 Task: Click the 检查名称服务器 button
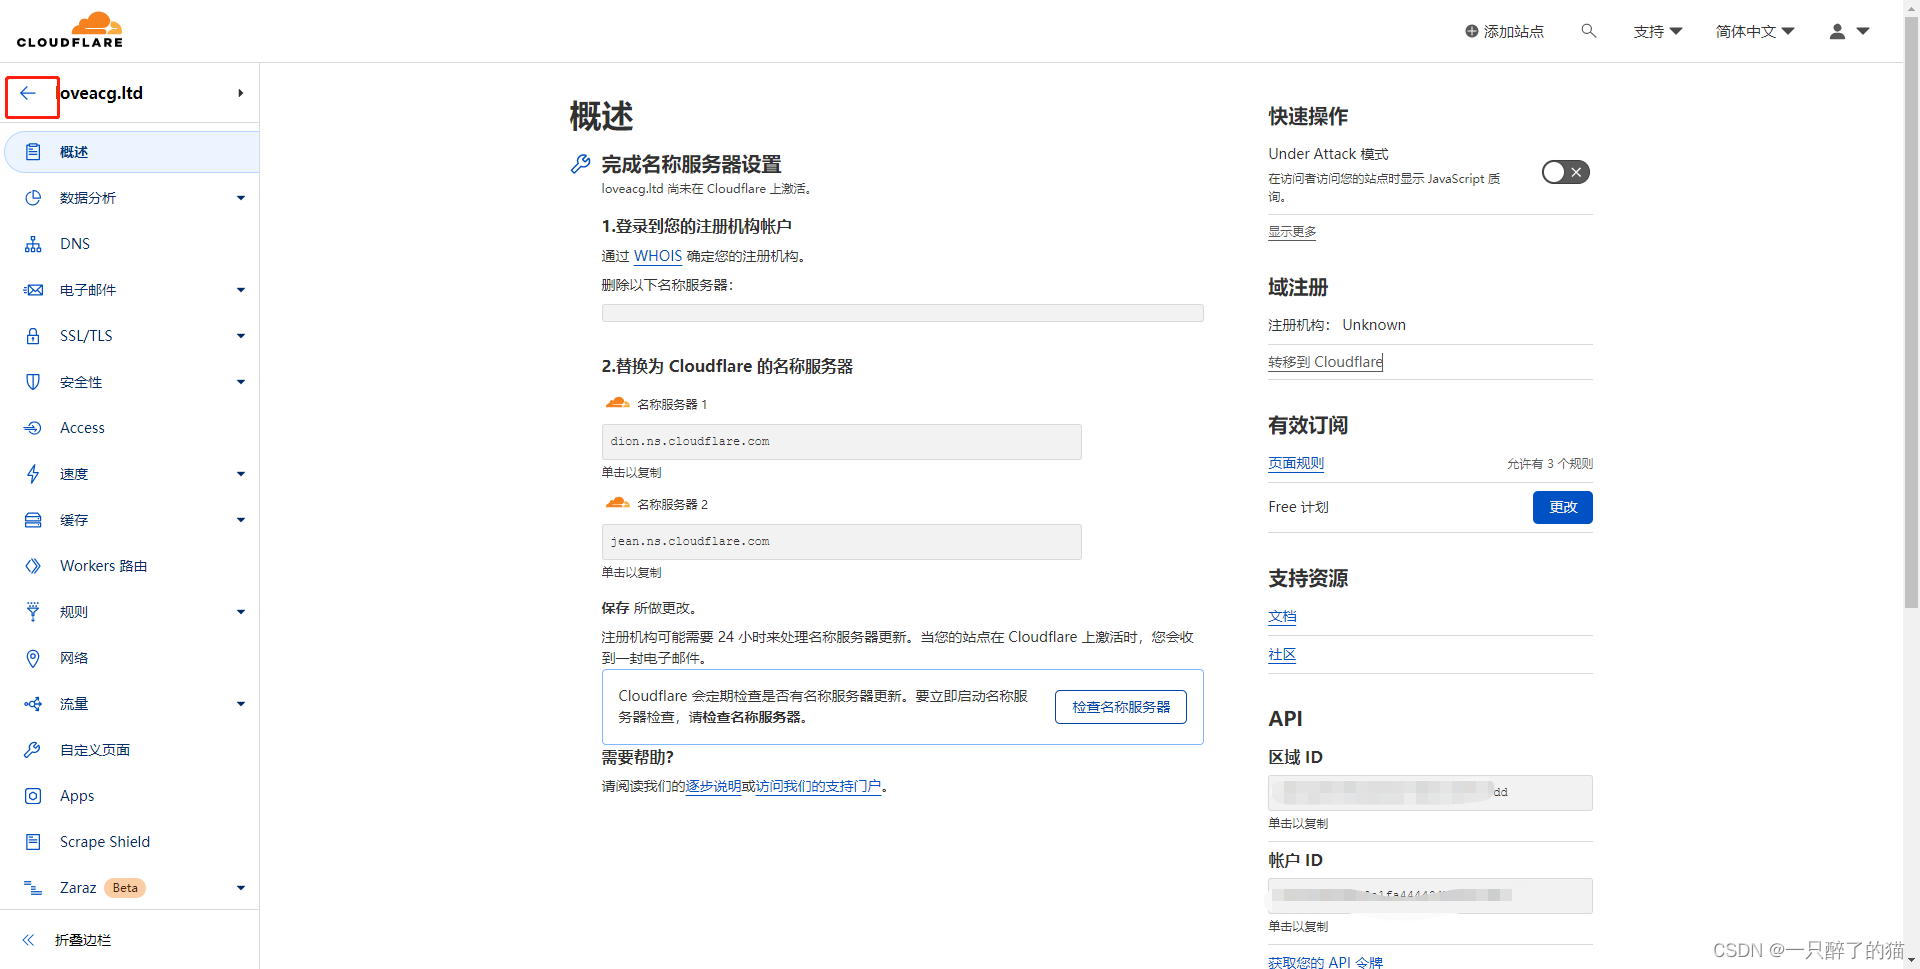click(1121, 707)
